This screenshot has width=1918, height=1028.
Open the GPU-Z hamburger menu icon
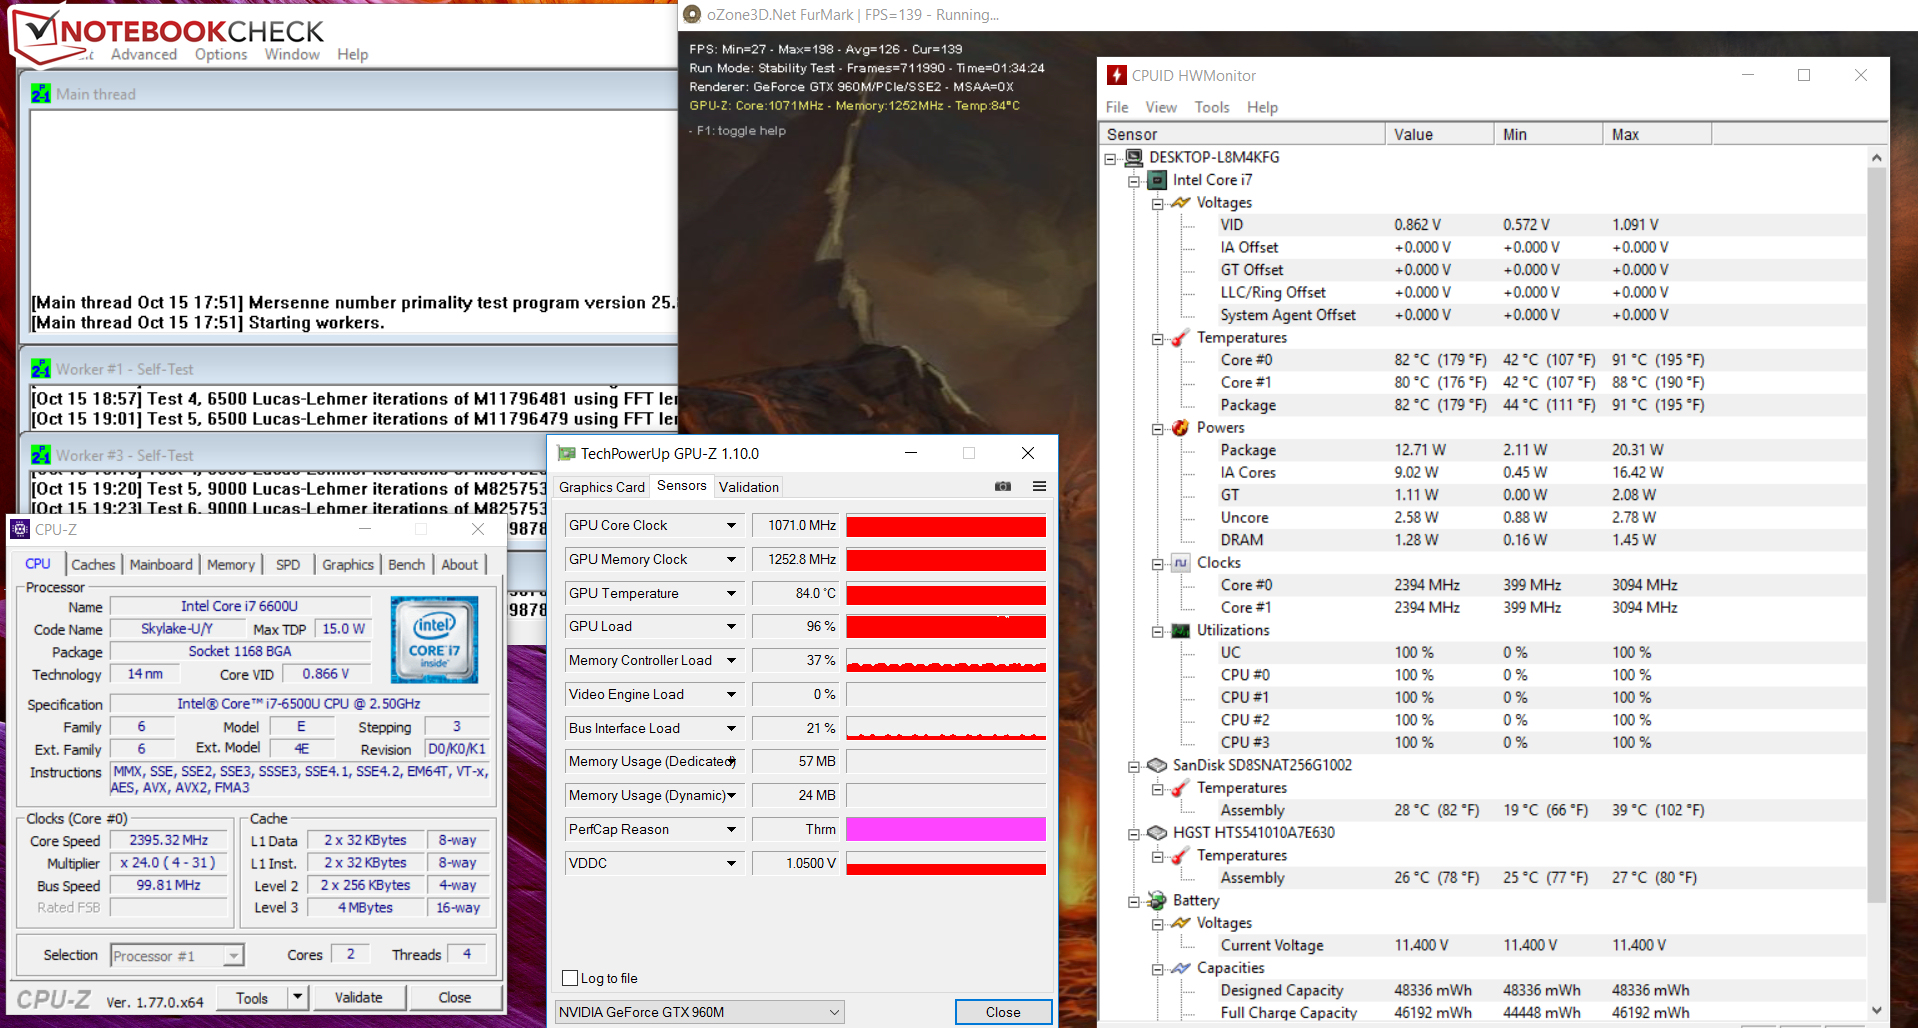(1039, 486)
